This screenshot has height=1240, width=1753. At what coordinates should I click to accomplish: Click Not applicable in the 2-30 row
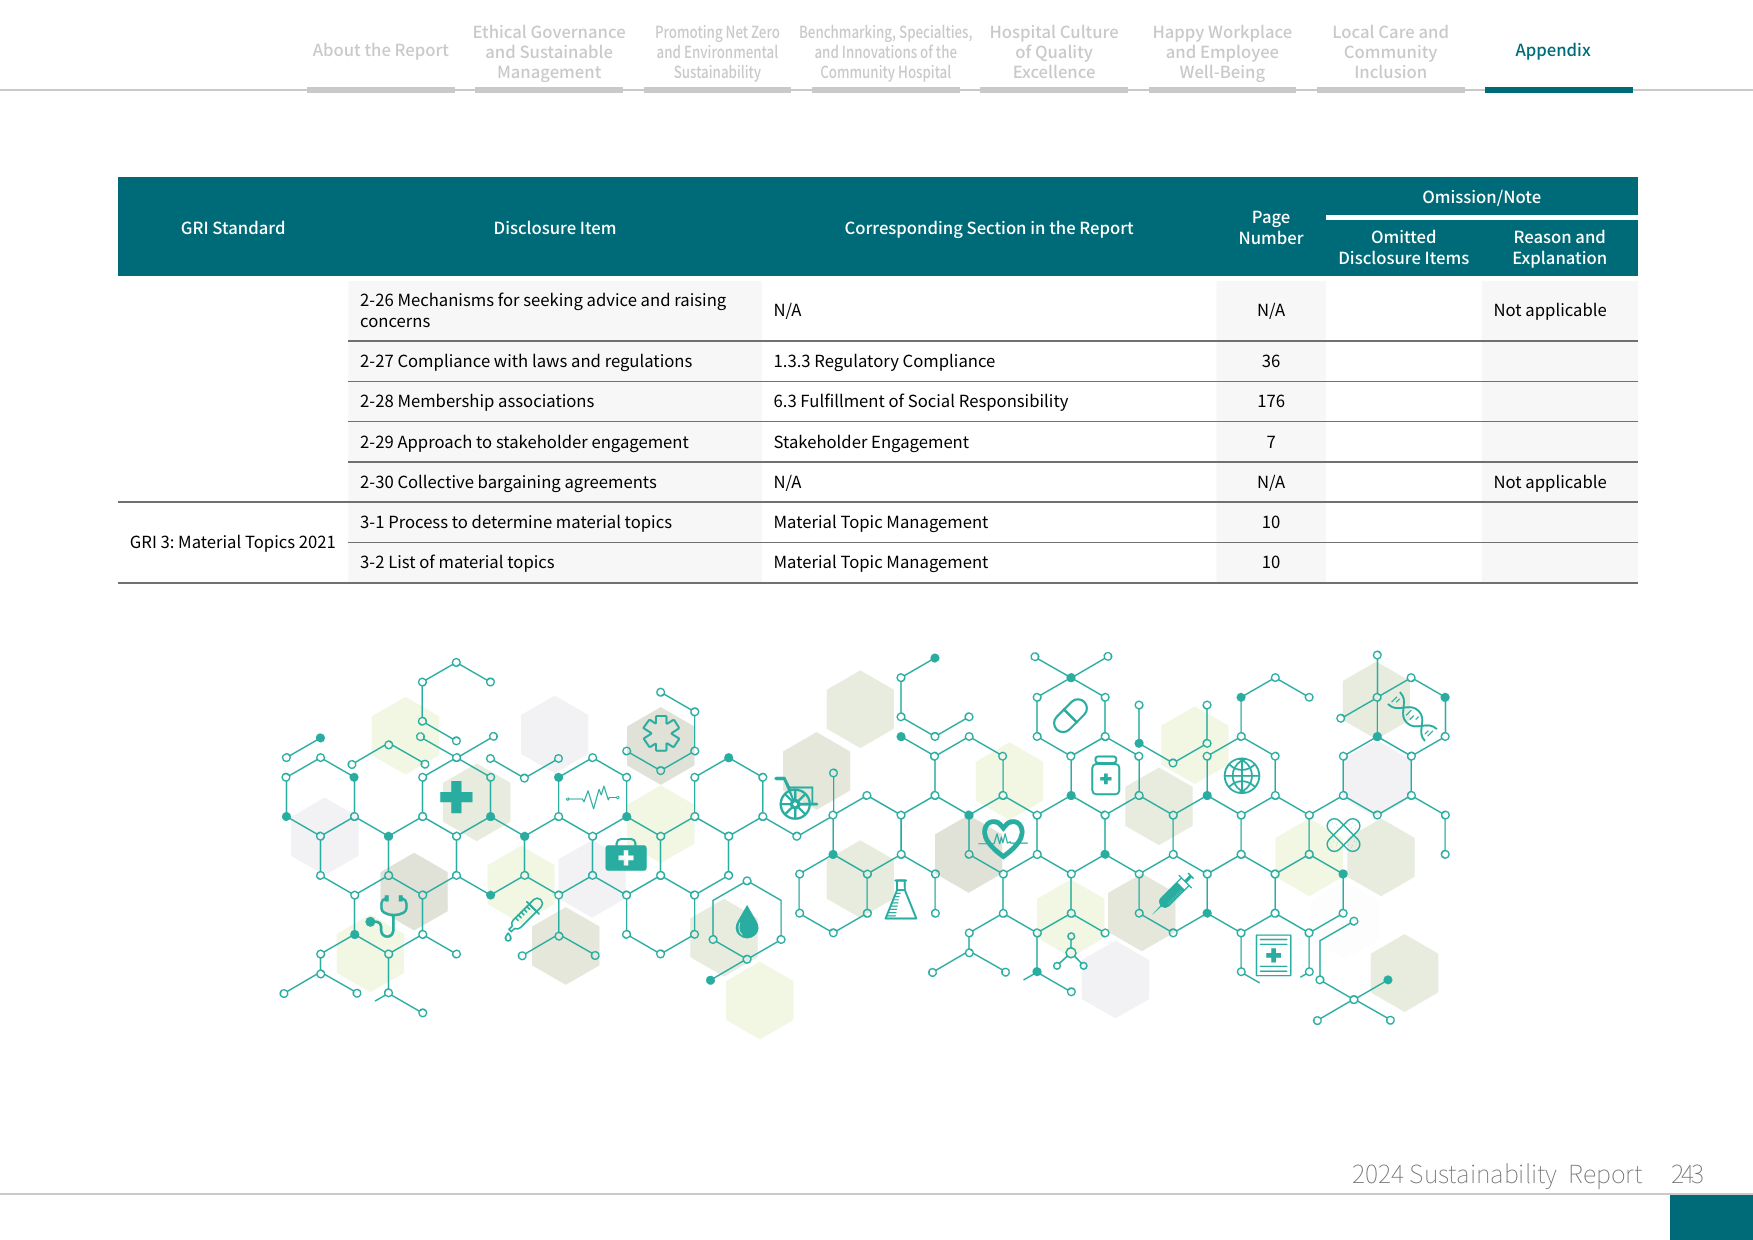(1549, 482)
